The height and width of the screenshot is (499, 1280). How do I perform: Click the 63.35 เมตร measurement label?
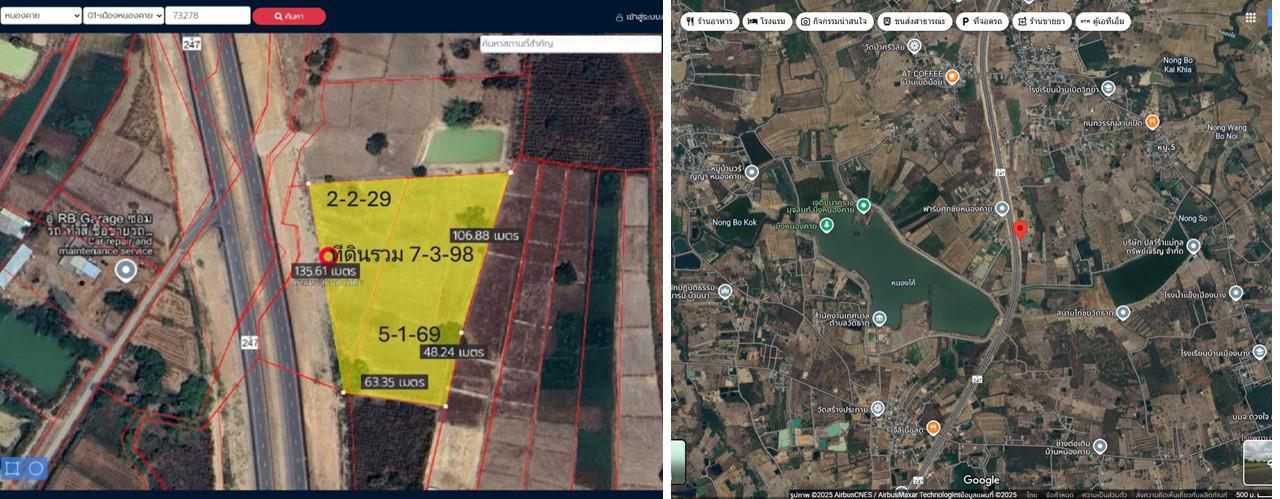click(394, 382)
